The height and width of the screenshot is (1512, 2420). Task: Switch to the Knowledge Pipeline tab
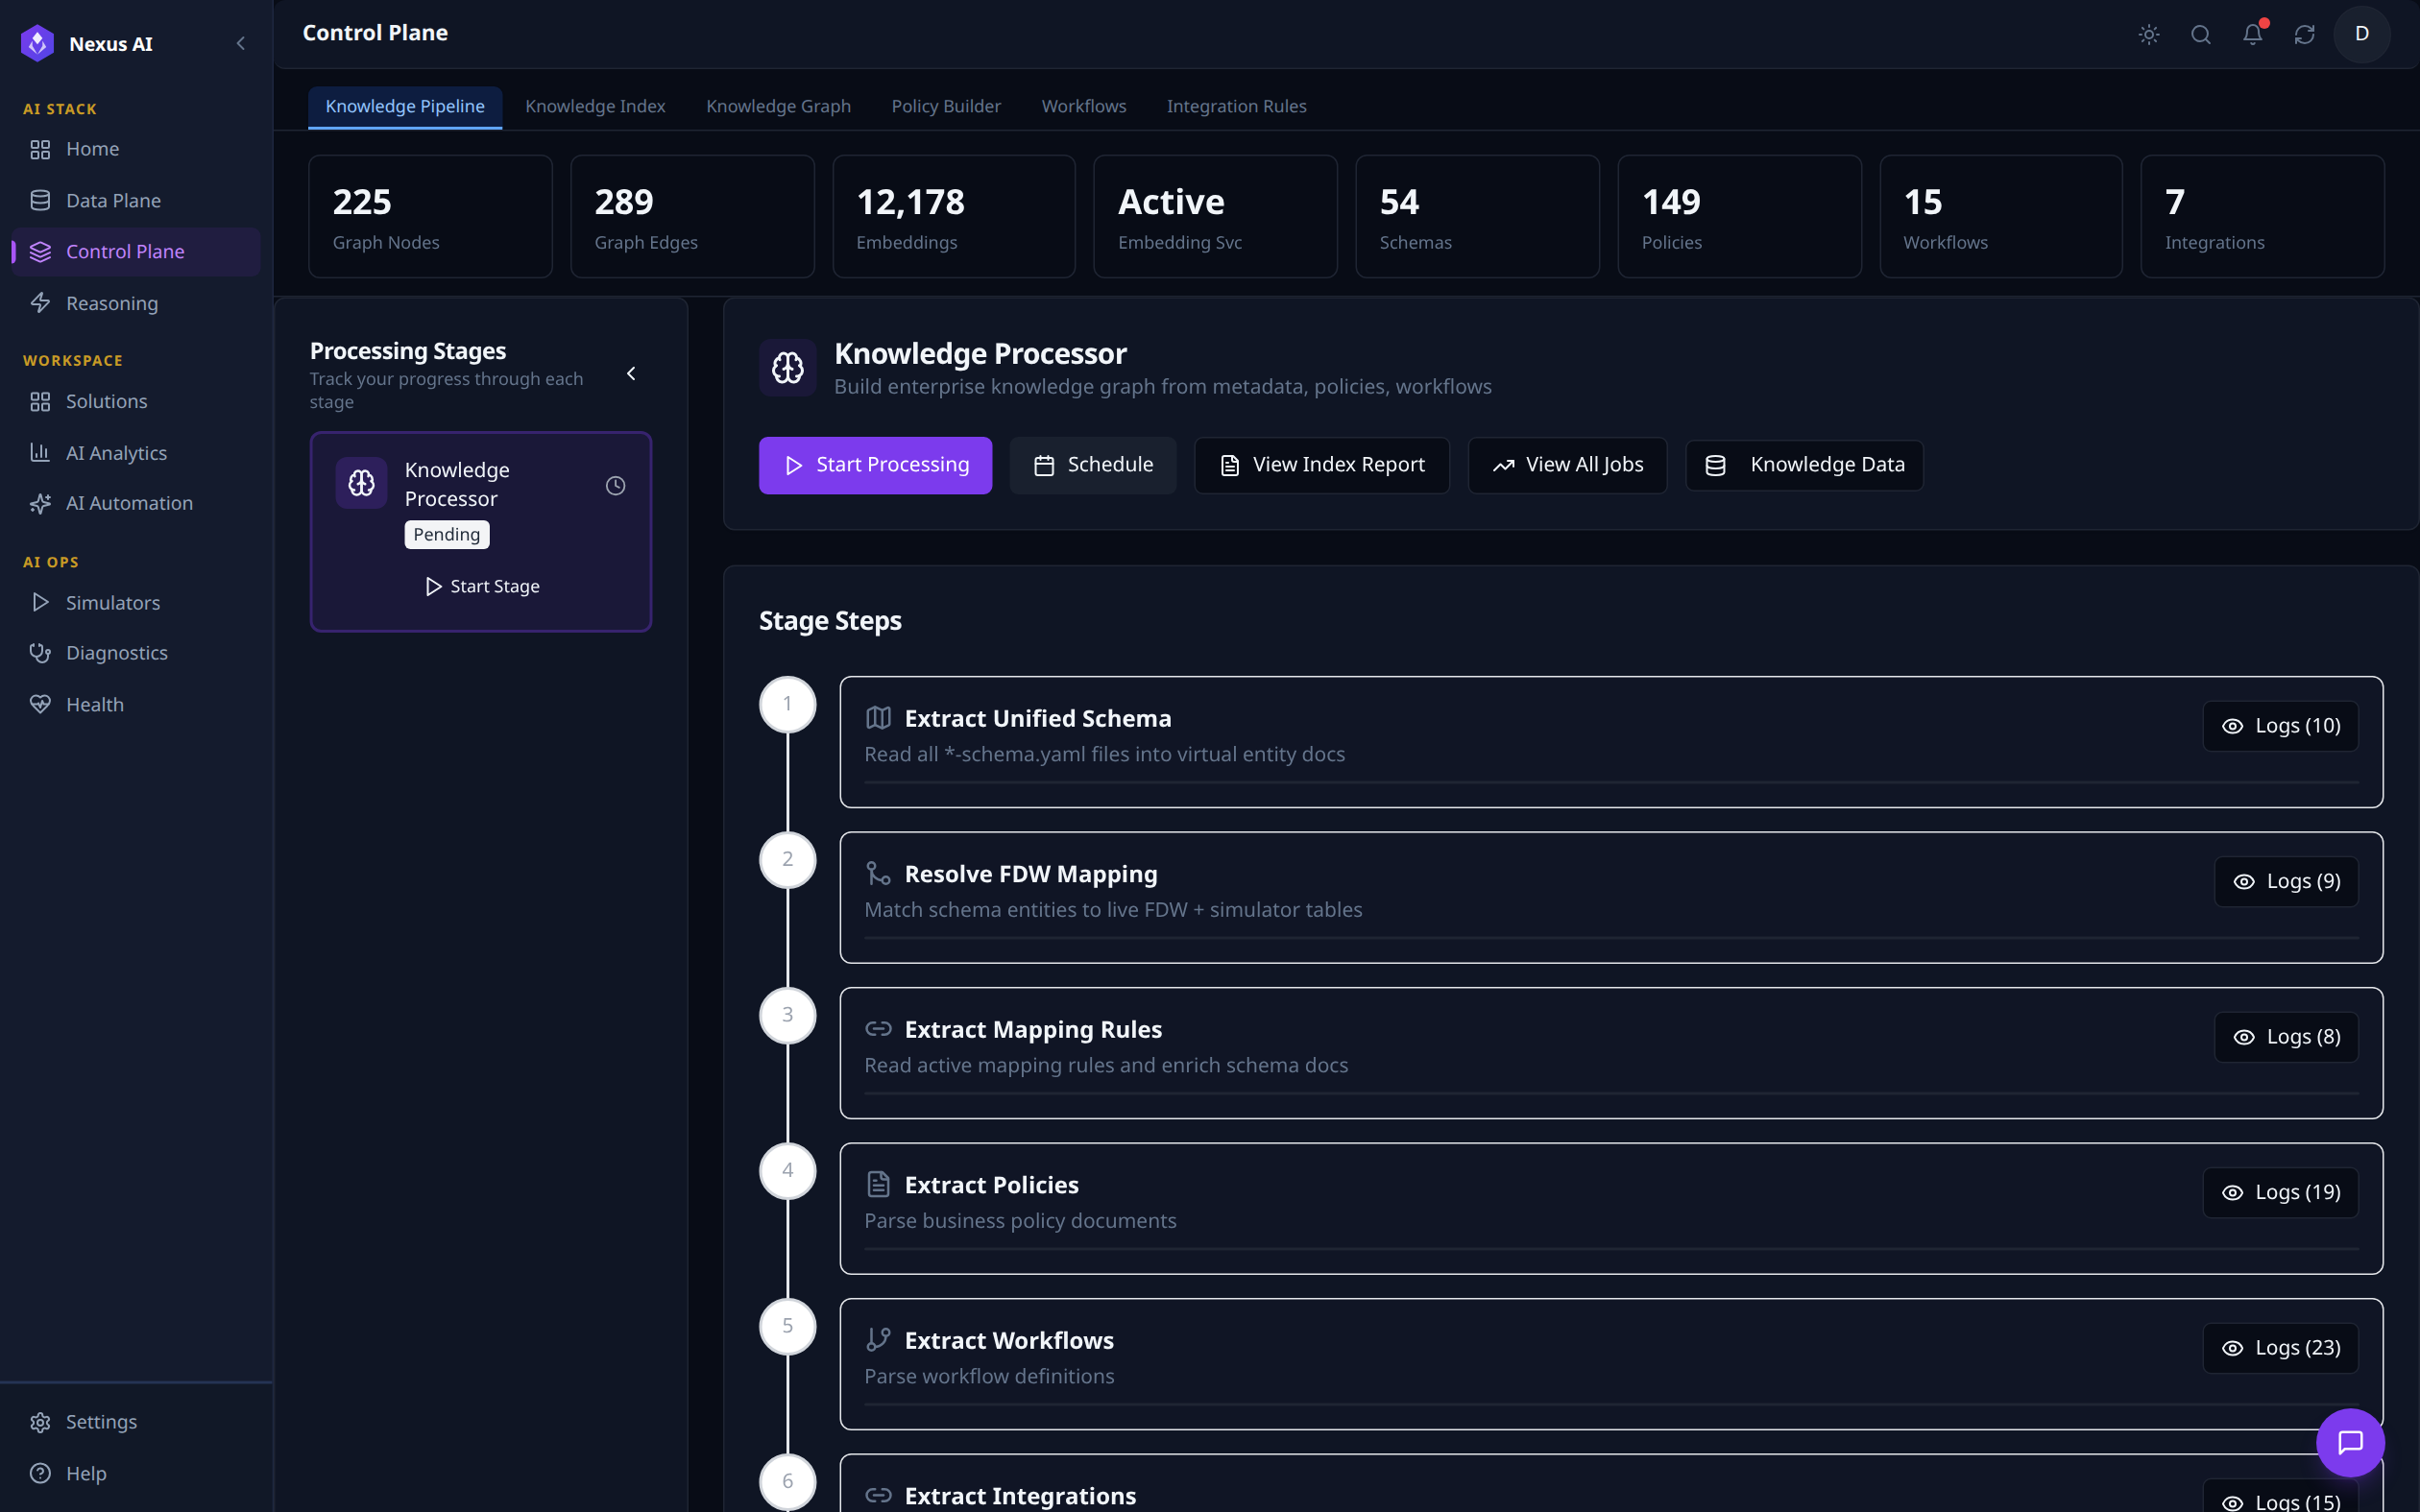(405, 106)
